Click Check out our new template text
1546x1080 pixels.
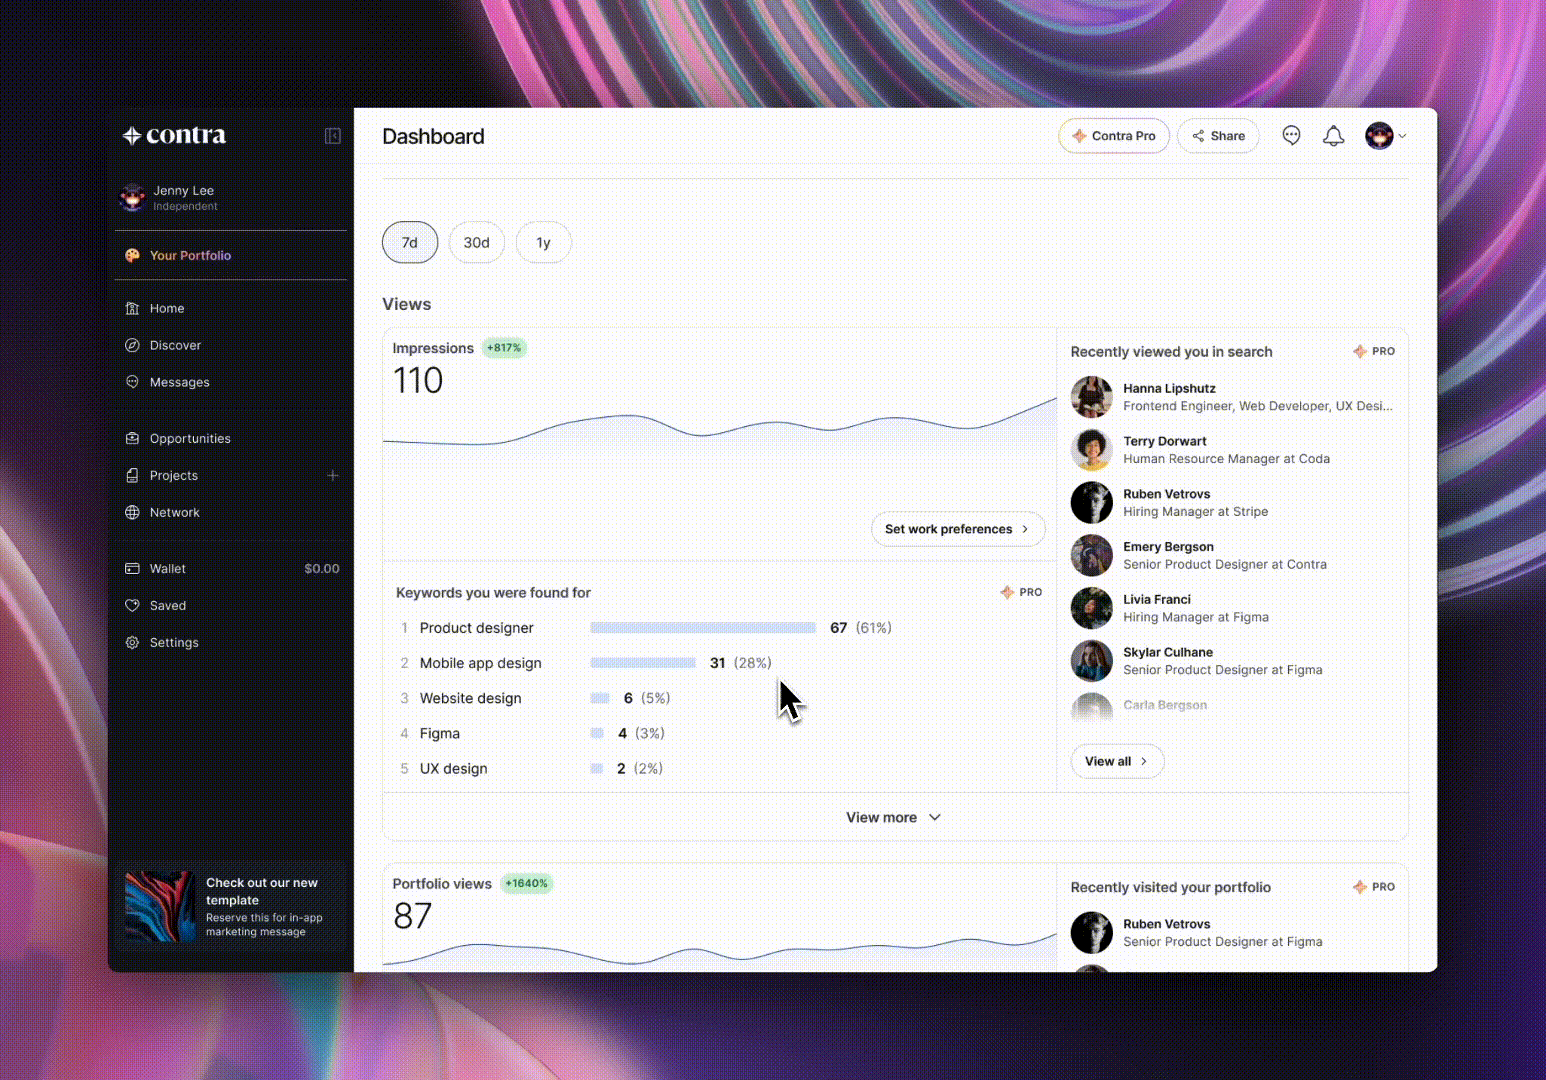[x=262, y=891]
